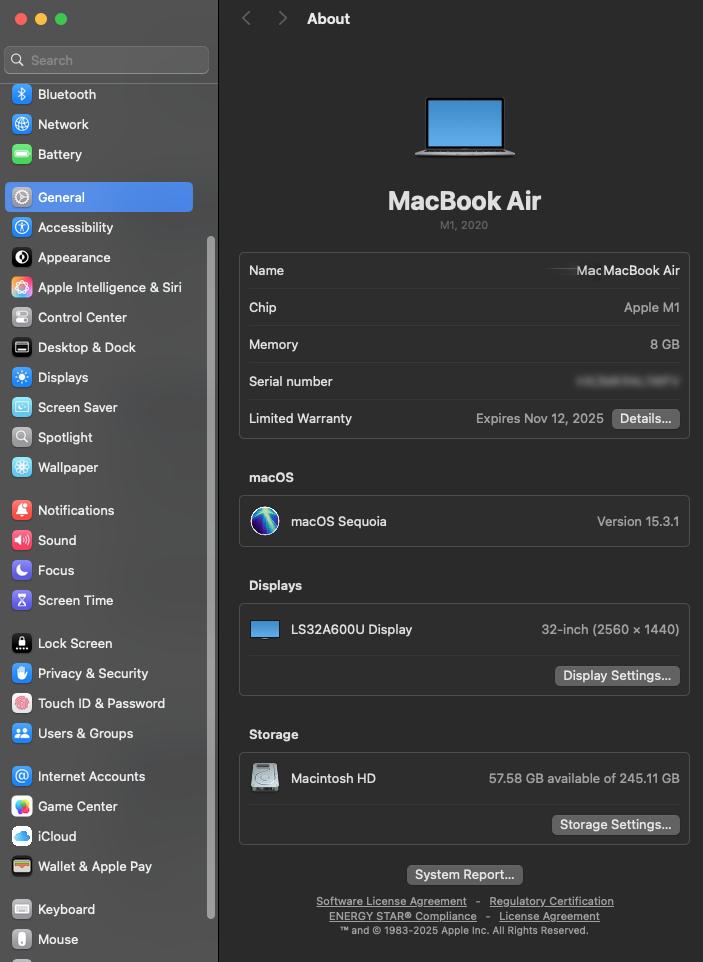Go back using the left chevron
Viewport: 703px width, 962px height.
pyautogui.click(x=247, y=19)
